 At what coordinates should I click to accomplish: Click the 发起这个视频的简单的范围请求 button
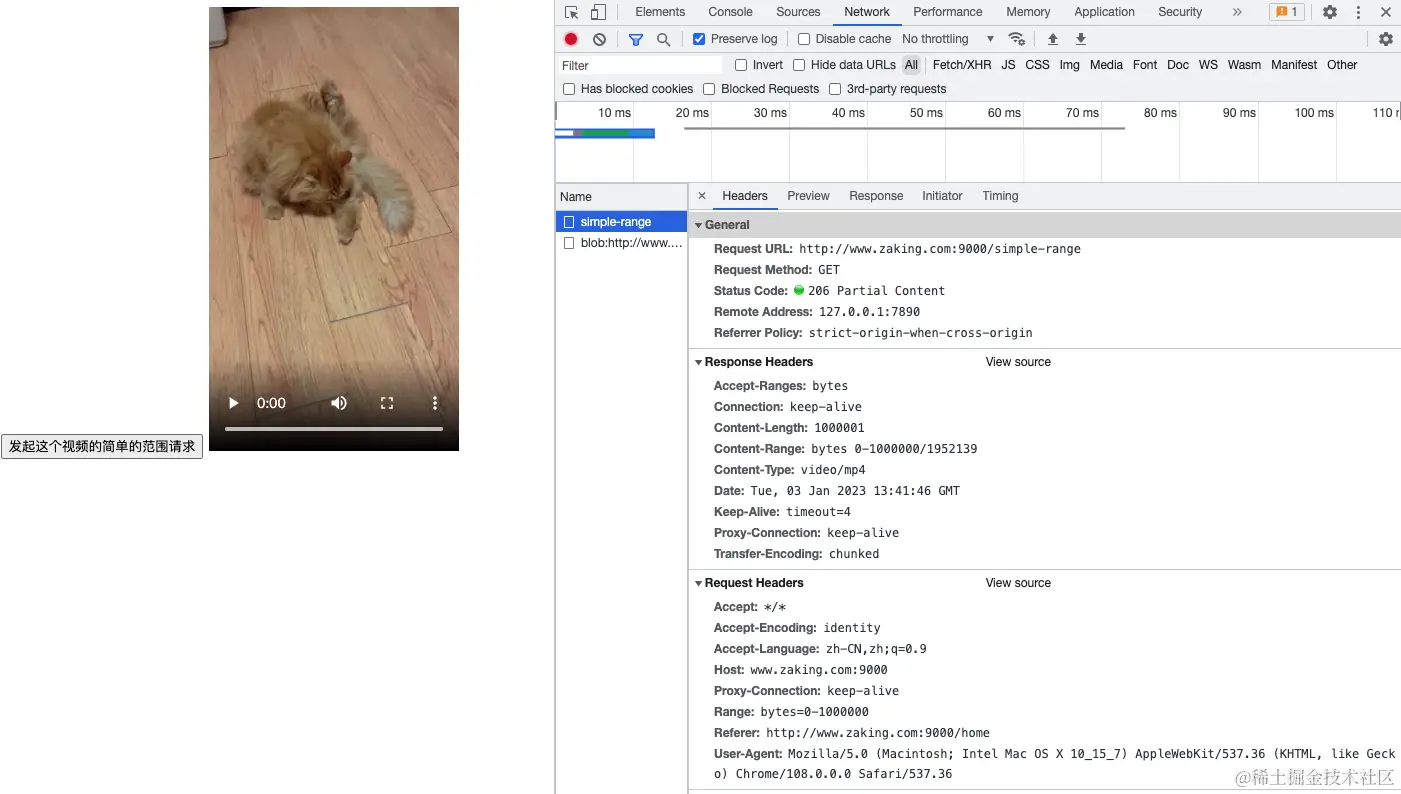102,446
